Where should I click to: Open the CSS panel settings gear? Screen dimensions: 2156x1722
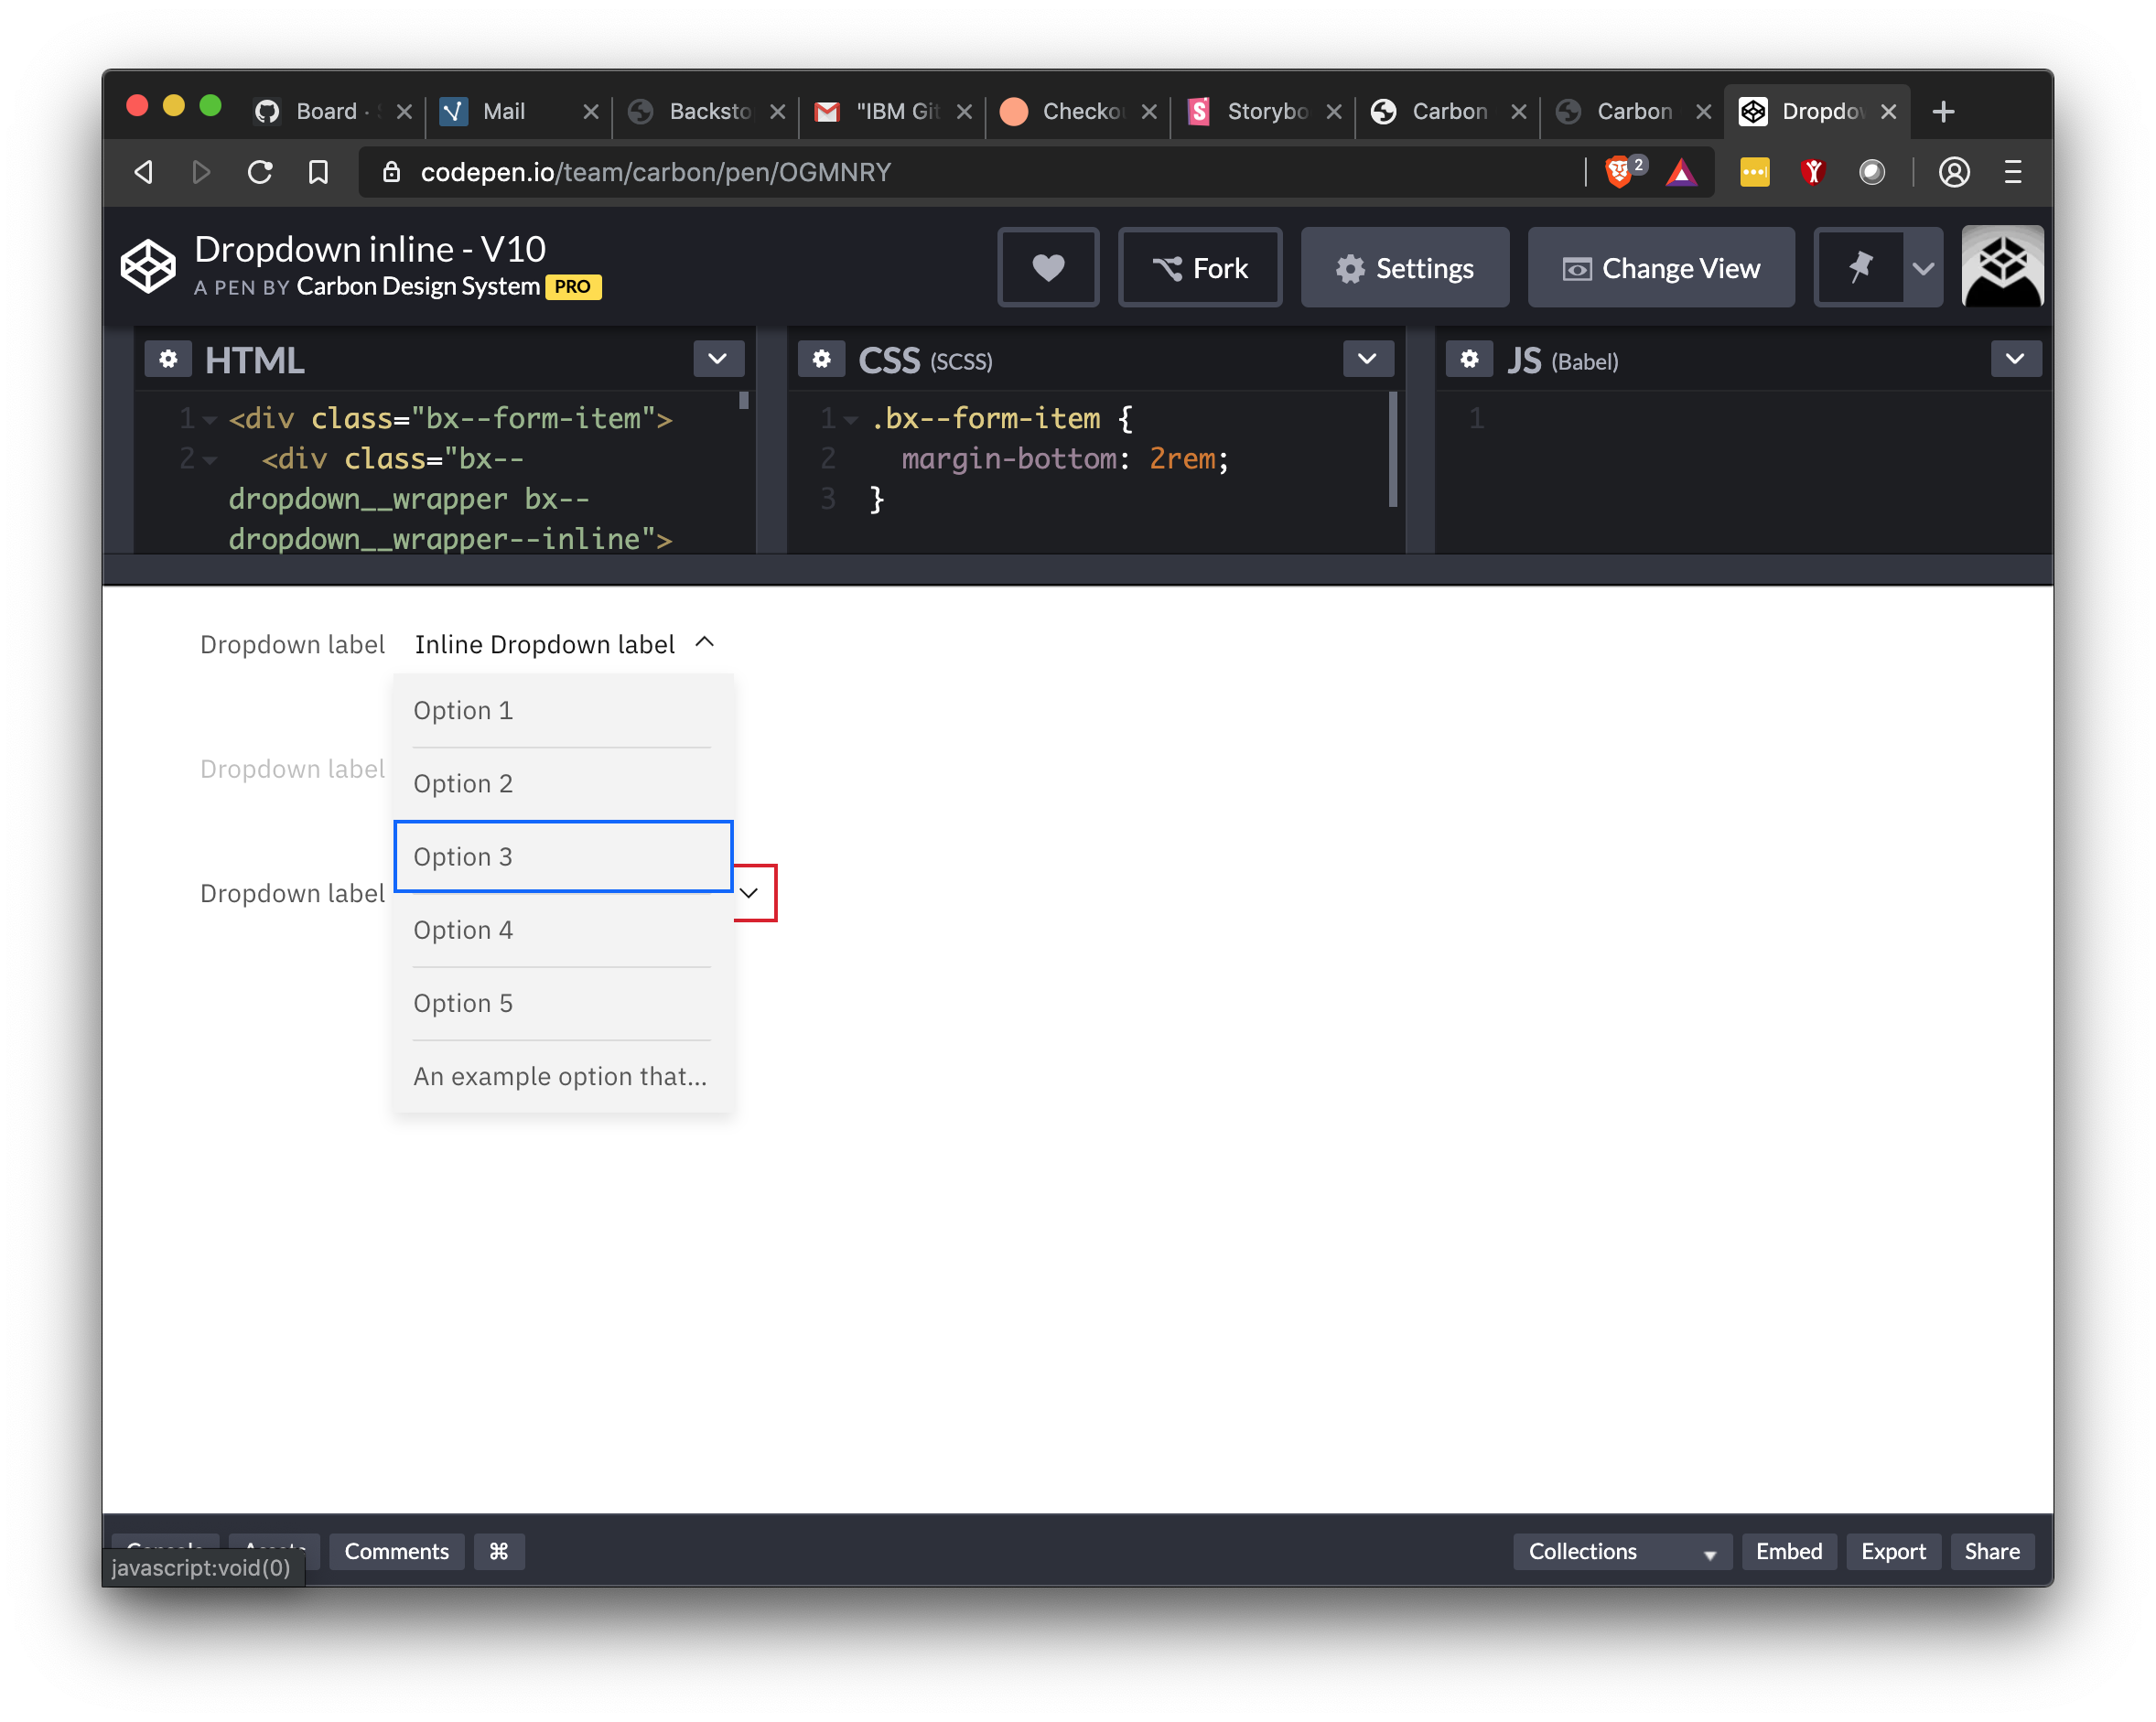click(821, 359)
